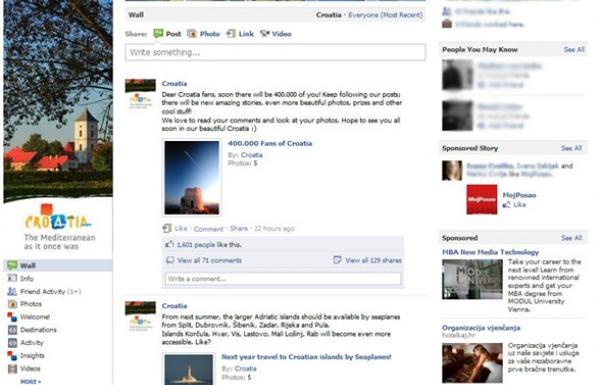Image resolution: width=600 pixels, height=385 pixels.
Task: Click See All for Sponsored Story
Action: tap(571, 148)
